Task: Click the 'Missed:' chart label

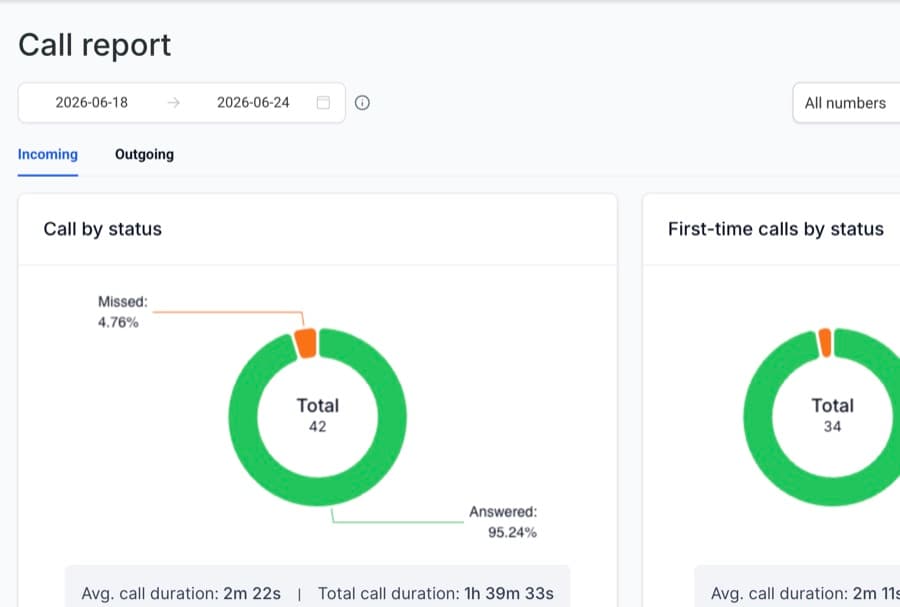Action: click(x=123, y=302)
